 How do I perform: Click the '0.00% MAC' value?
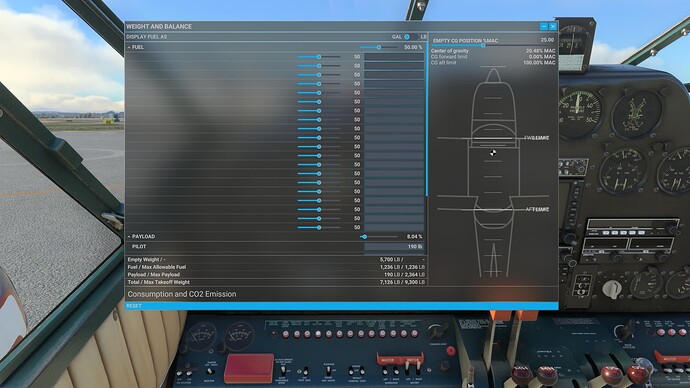(x=542, y=57)
